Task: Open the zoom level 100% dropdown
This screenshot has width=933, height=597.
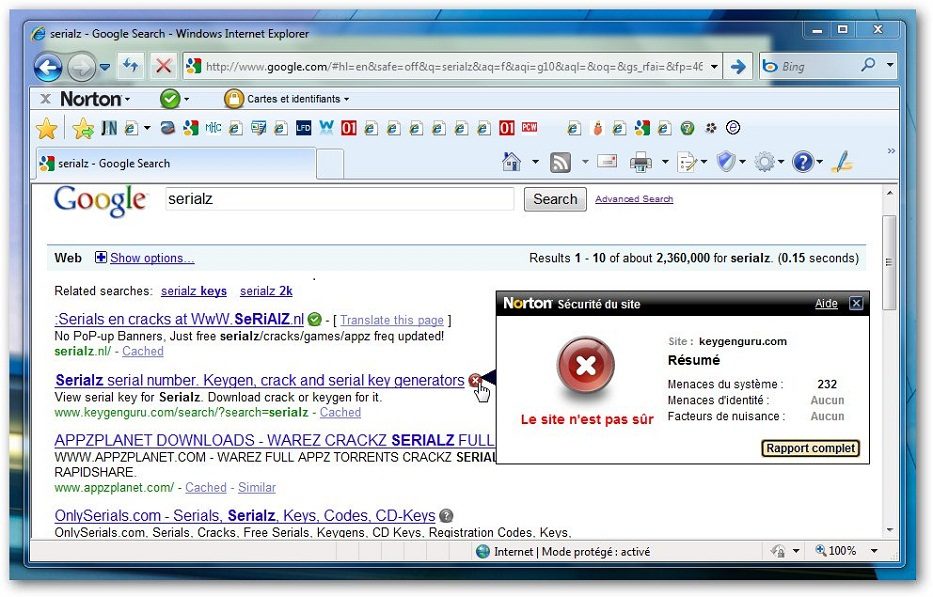Action: coord(874,551)
